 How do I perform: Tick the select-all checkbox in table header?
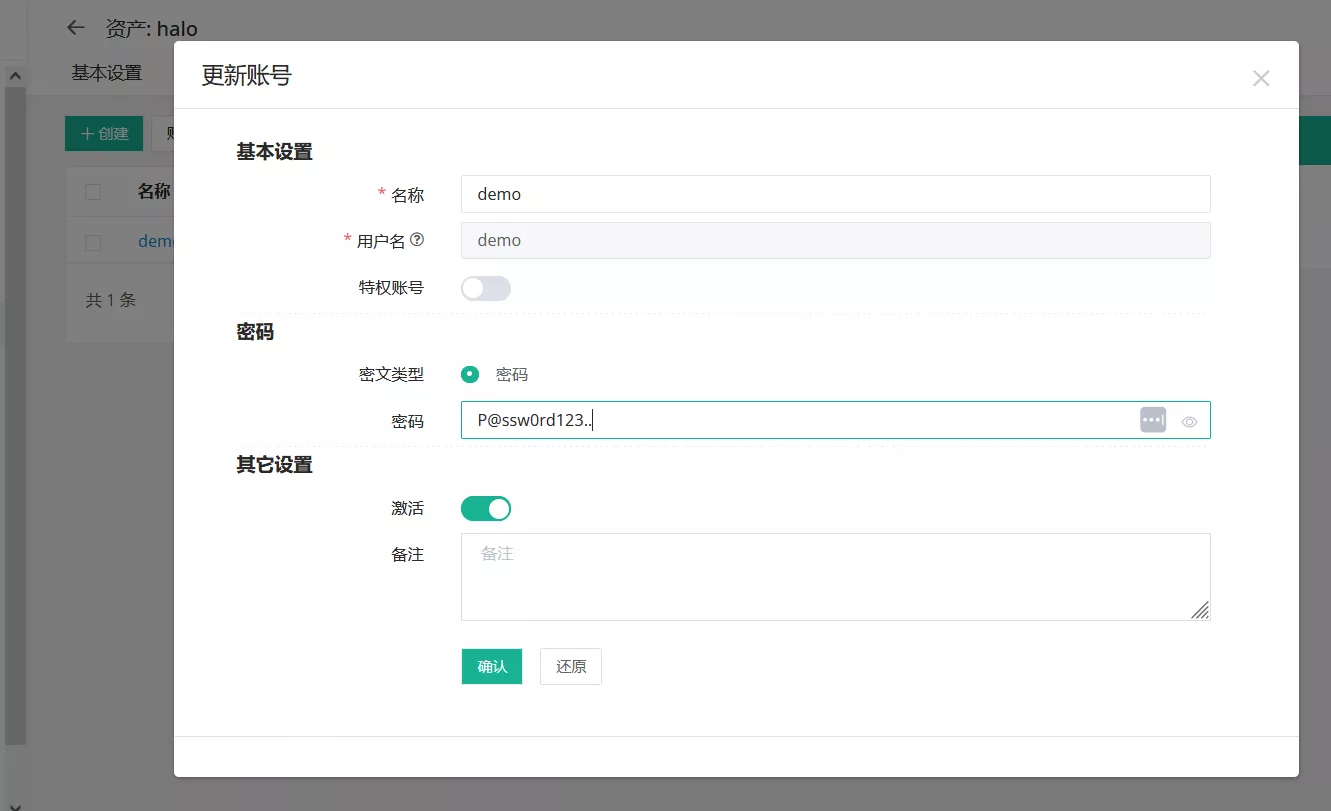pos(93,192)
